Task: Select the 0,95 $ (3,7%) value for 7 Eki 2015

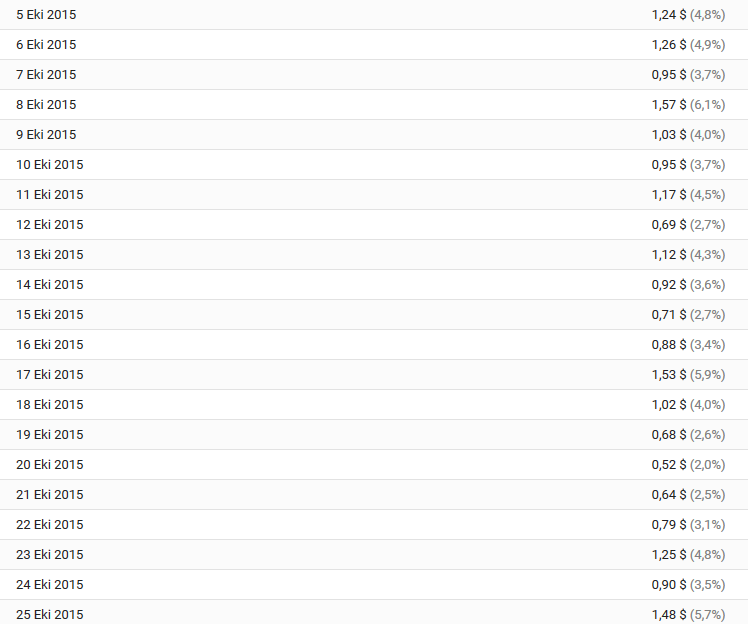Action: click(688, 75)
